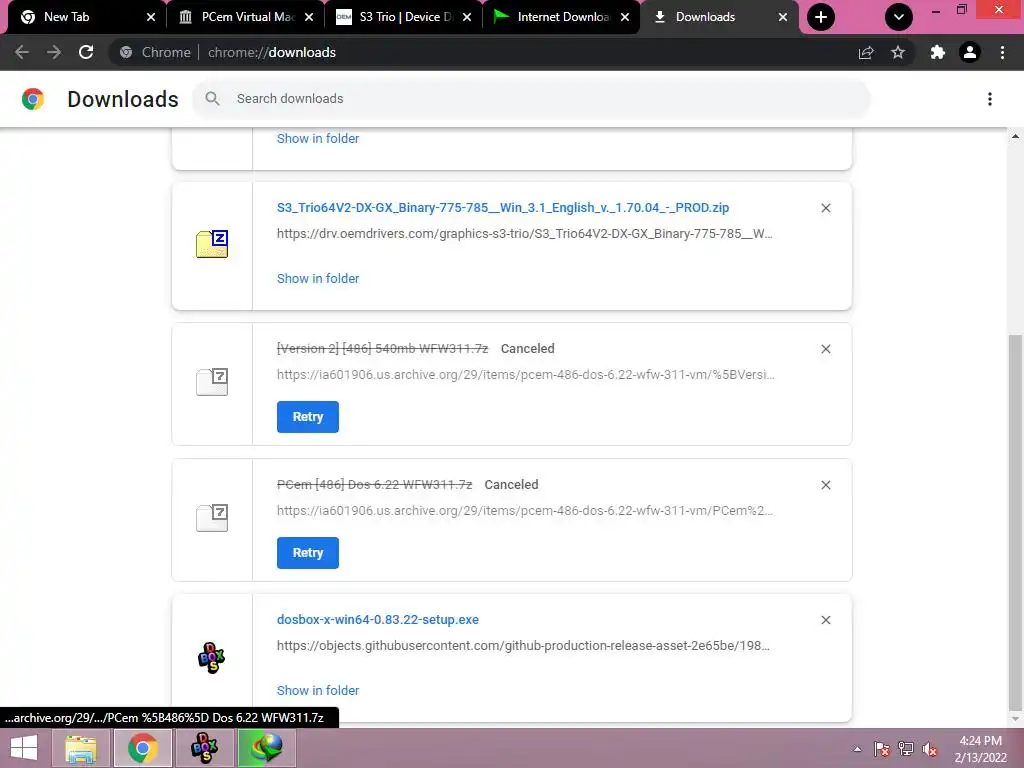Show hidden system tray icons
The image size is (1024, 768).
[x=857, y=749]
